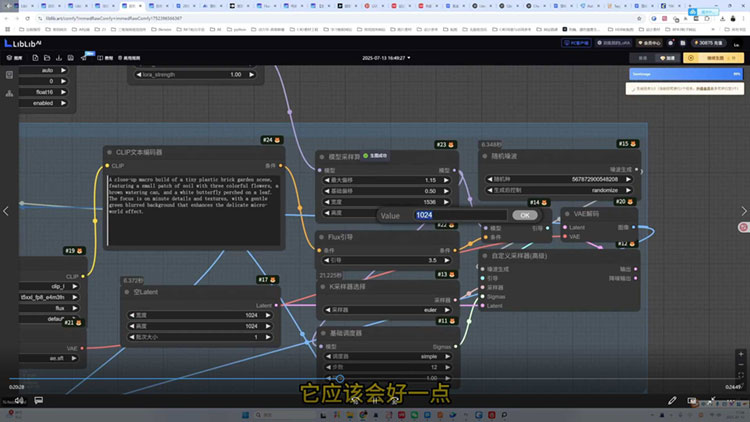Open the 调度器 simple dropdown
The height and width of the screenshot is (422, 750).
pos(386,355)
